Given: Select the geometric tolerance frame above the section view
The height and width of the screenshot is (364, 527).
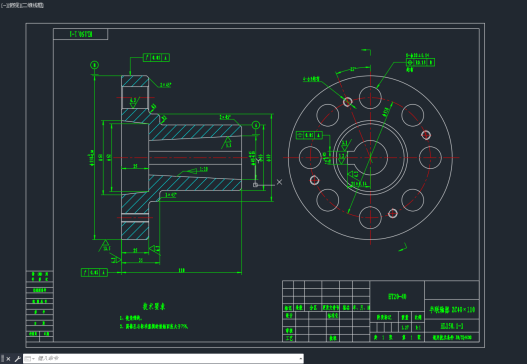Looking at the screenshot, I should 156,57.
